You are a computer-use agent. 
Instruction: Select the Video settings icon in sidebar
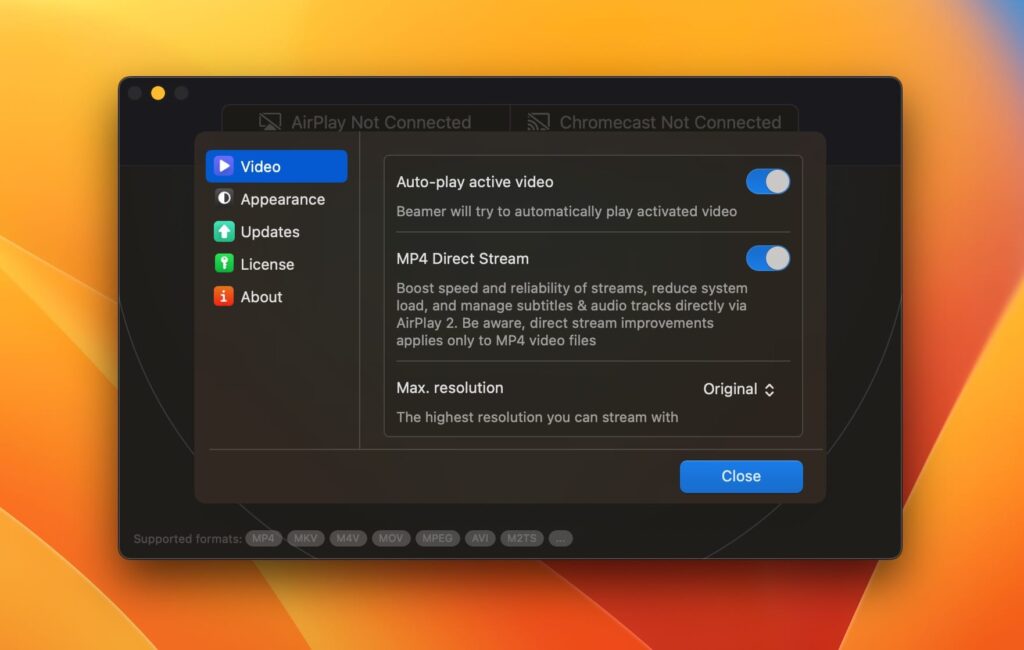[224, 166]
